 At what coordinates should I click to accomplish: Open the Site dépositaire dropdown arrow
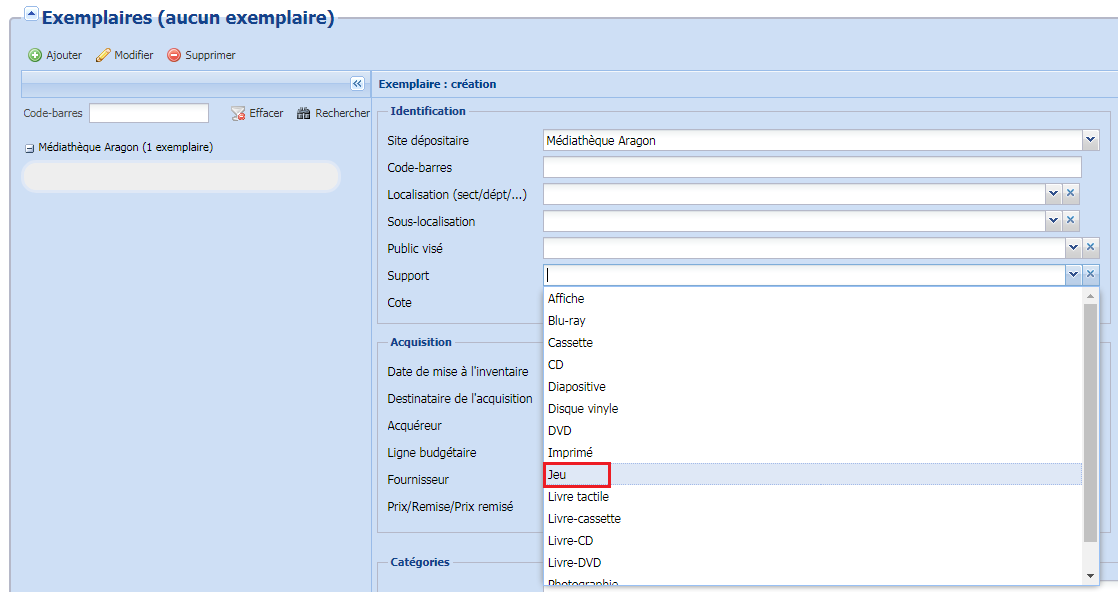[x=1090, y=141]
